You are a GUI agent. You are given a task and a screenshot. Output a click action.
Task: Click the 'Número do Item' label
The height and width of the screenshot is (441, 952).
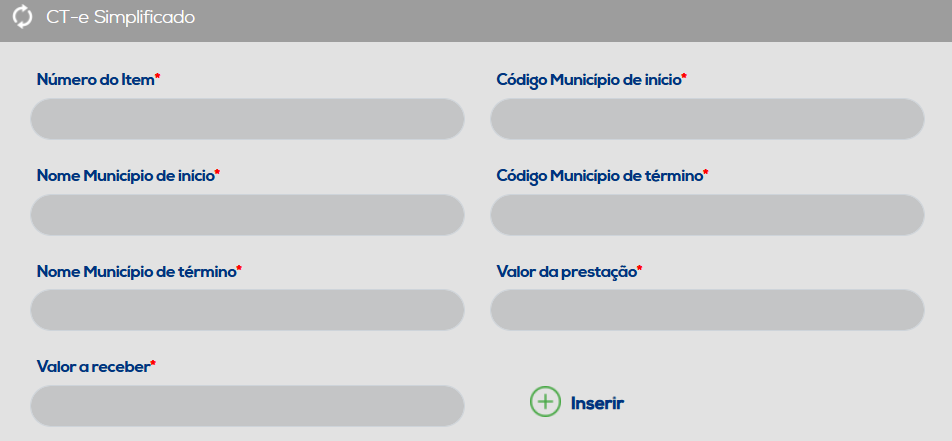(95, 80)
